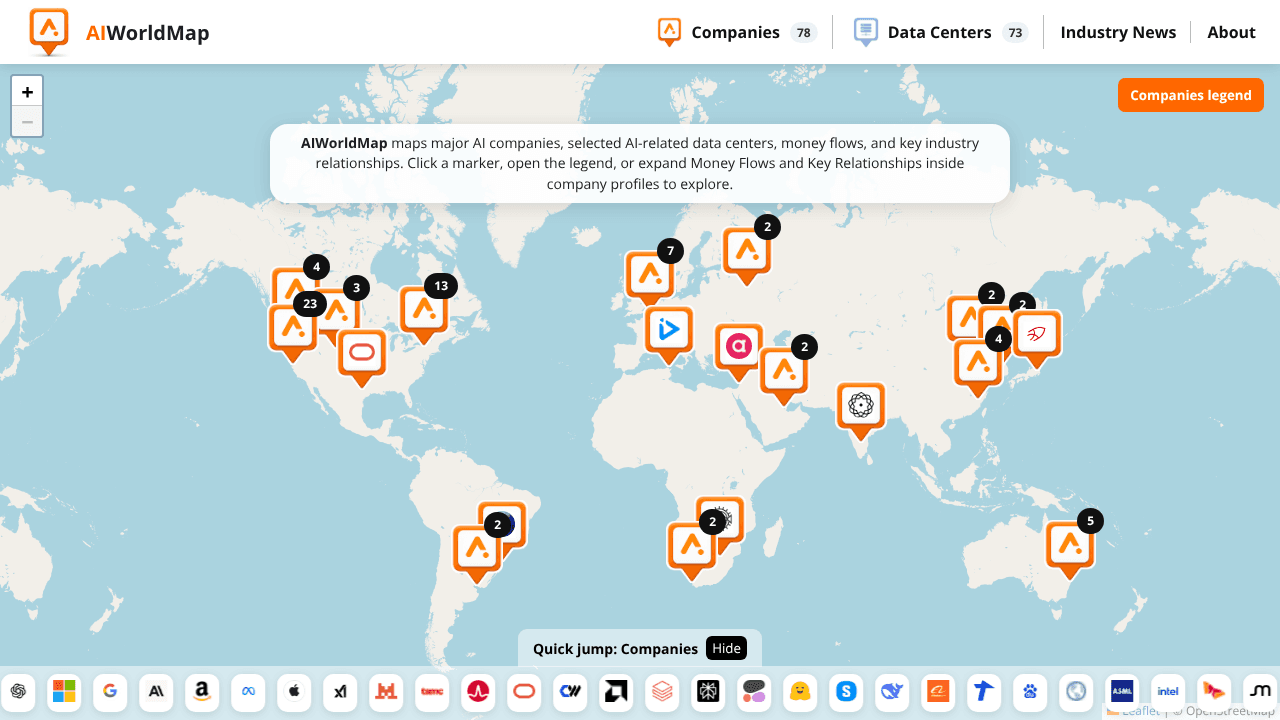Zoom in on the map

coord(27,91)
